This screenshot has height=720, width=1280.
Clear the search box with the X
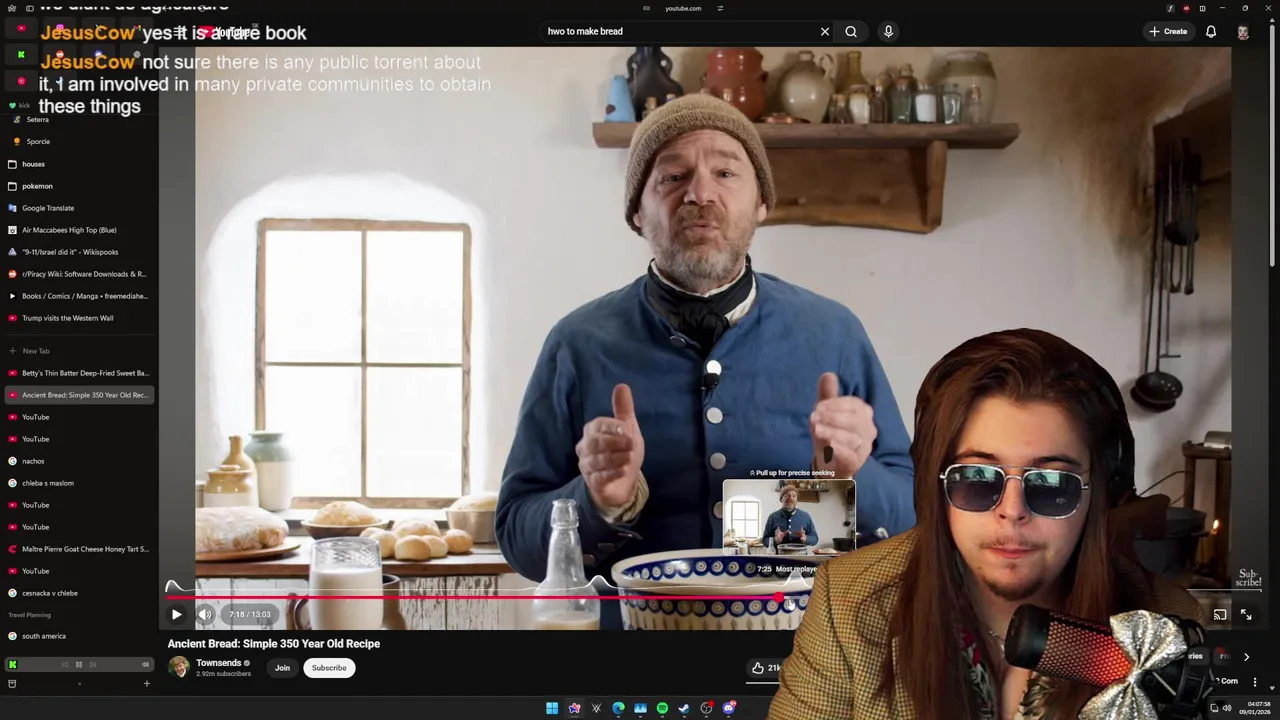[x=825, y=31]
